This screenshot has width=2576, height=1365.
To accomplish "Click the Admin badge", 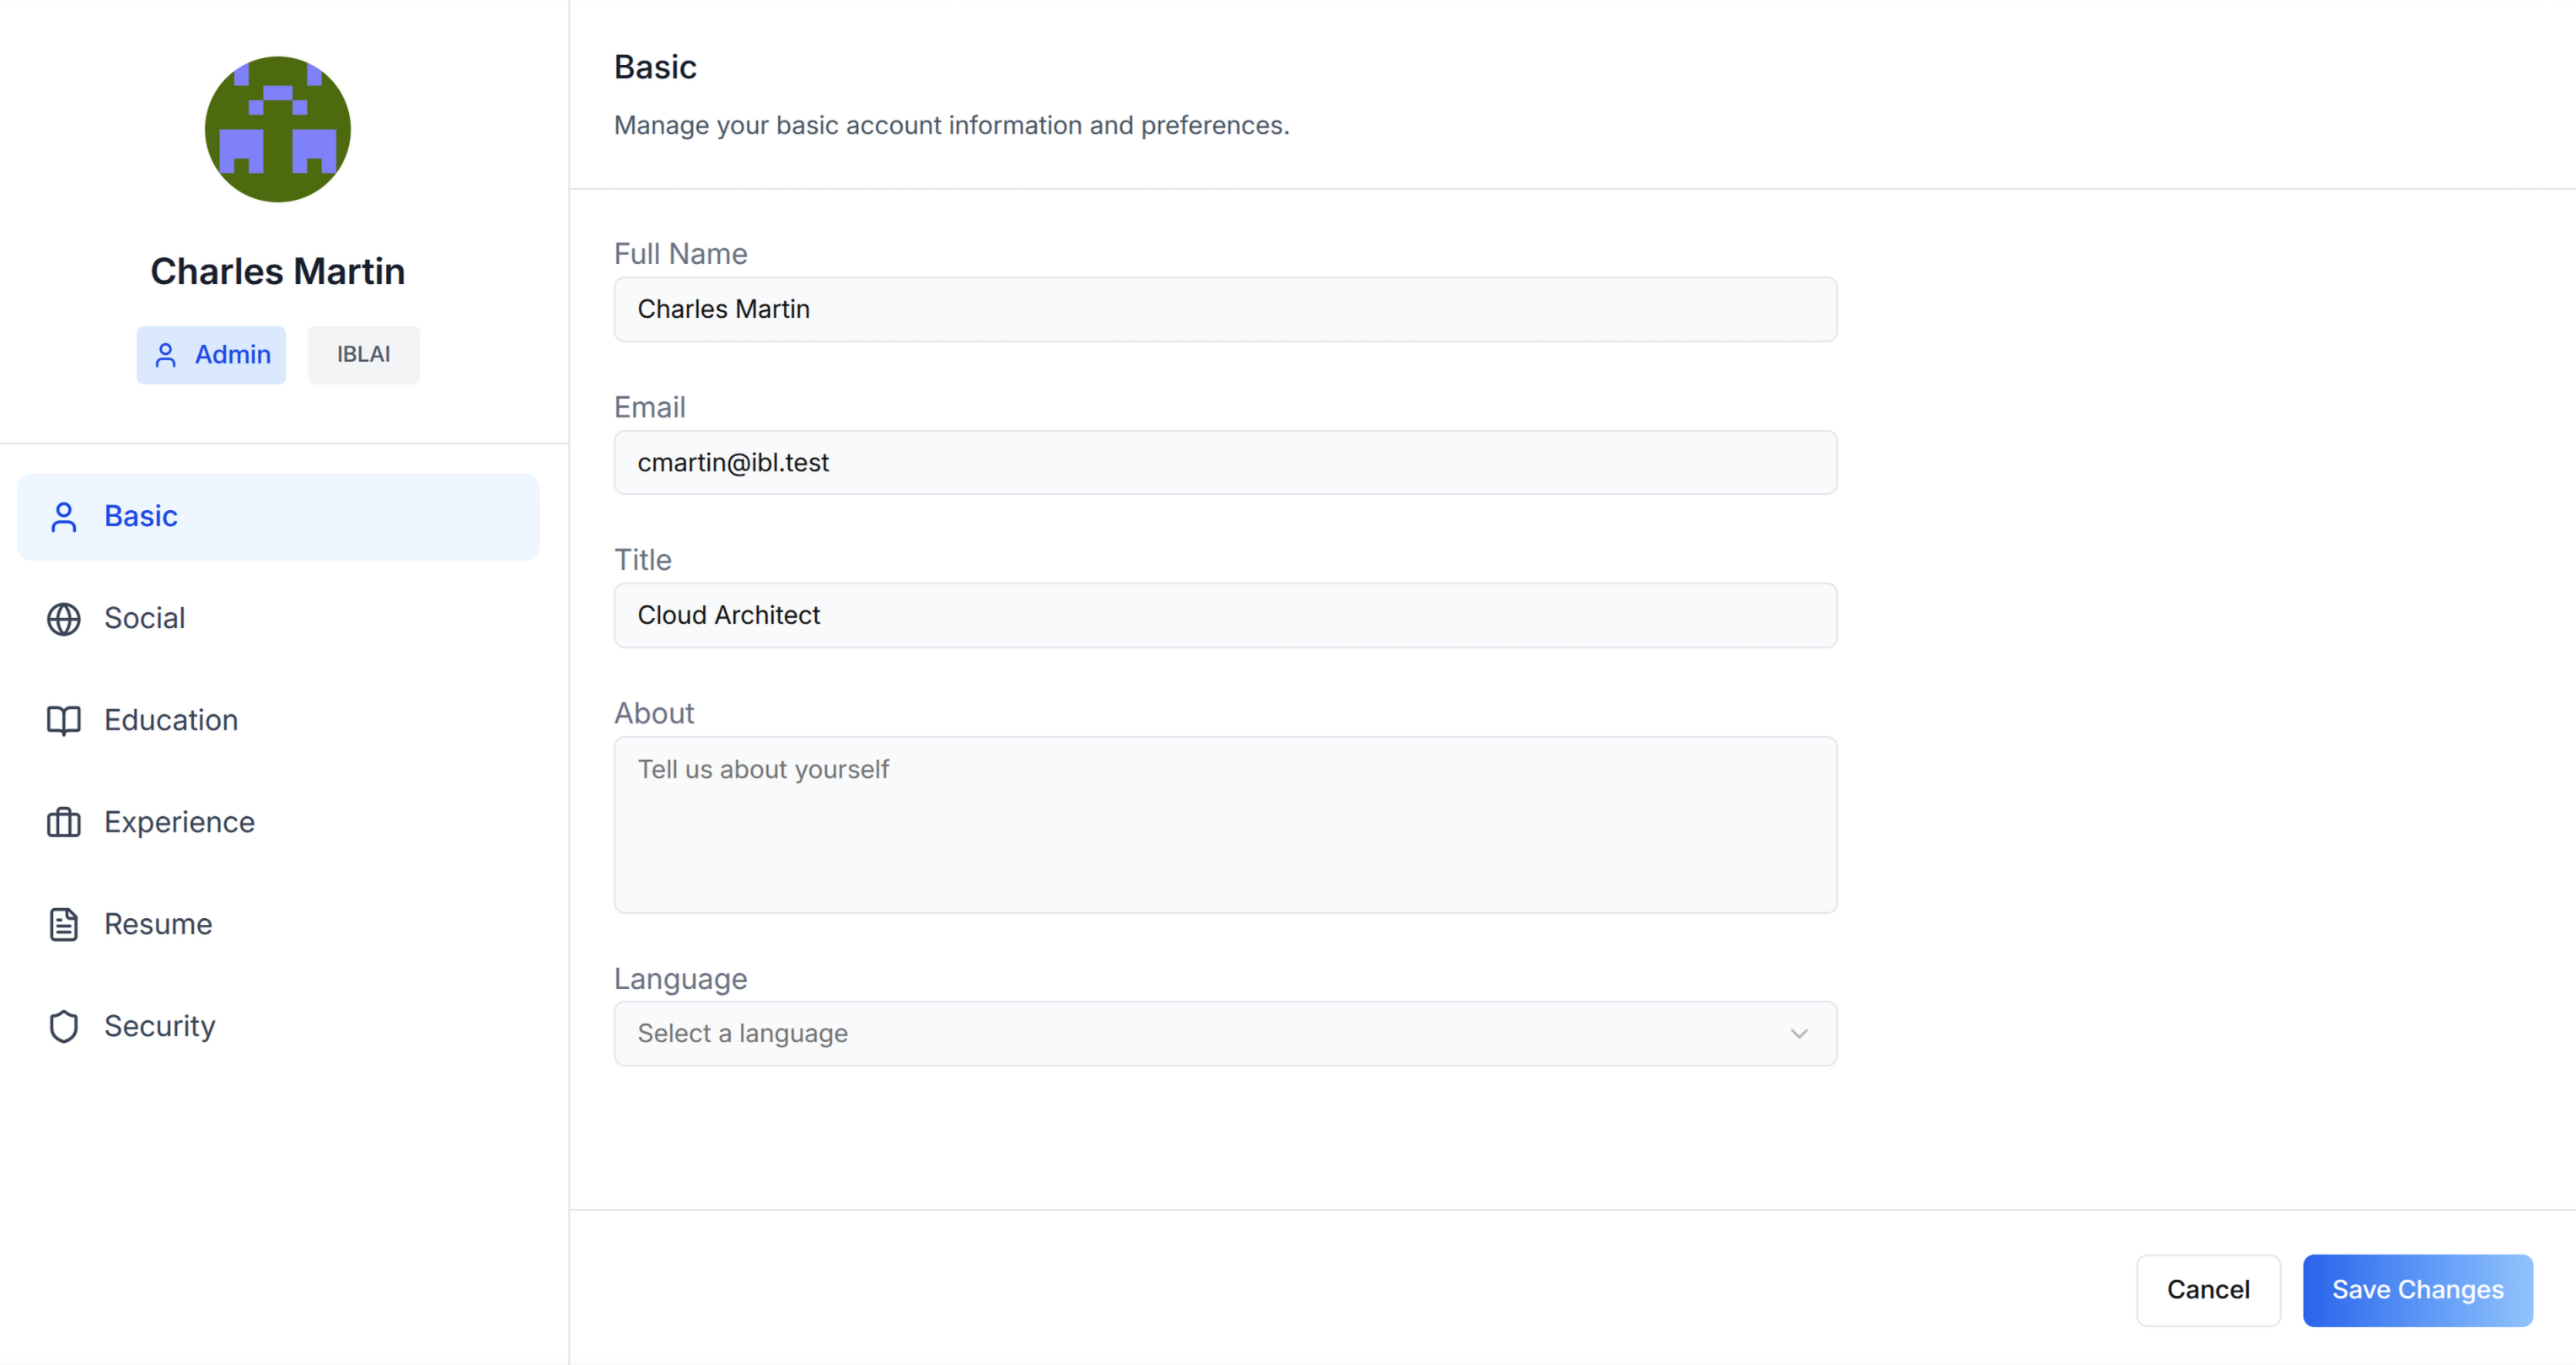I will (x=211, y=355).
